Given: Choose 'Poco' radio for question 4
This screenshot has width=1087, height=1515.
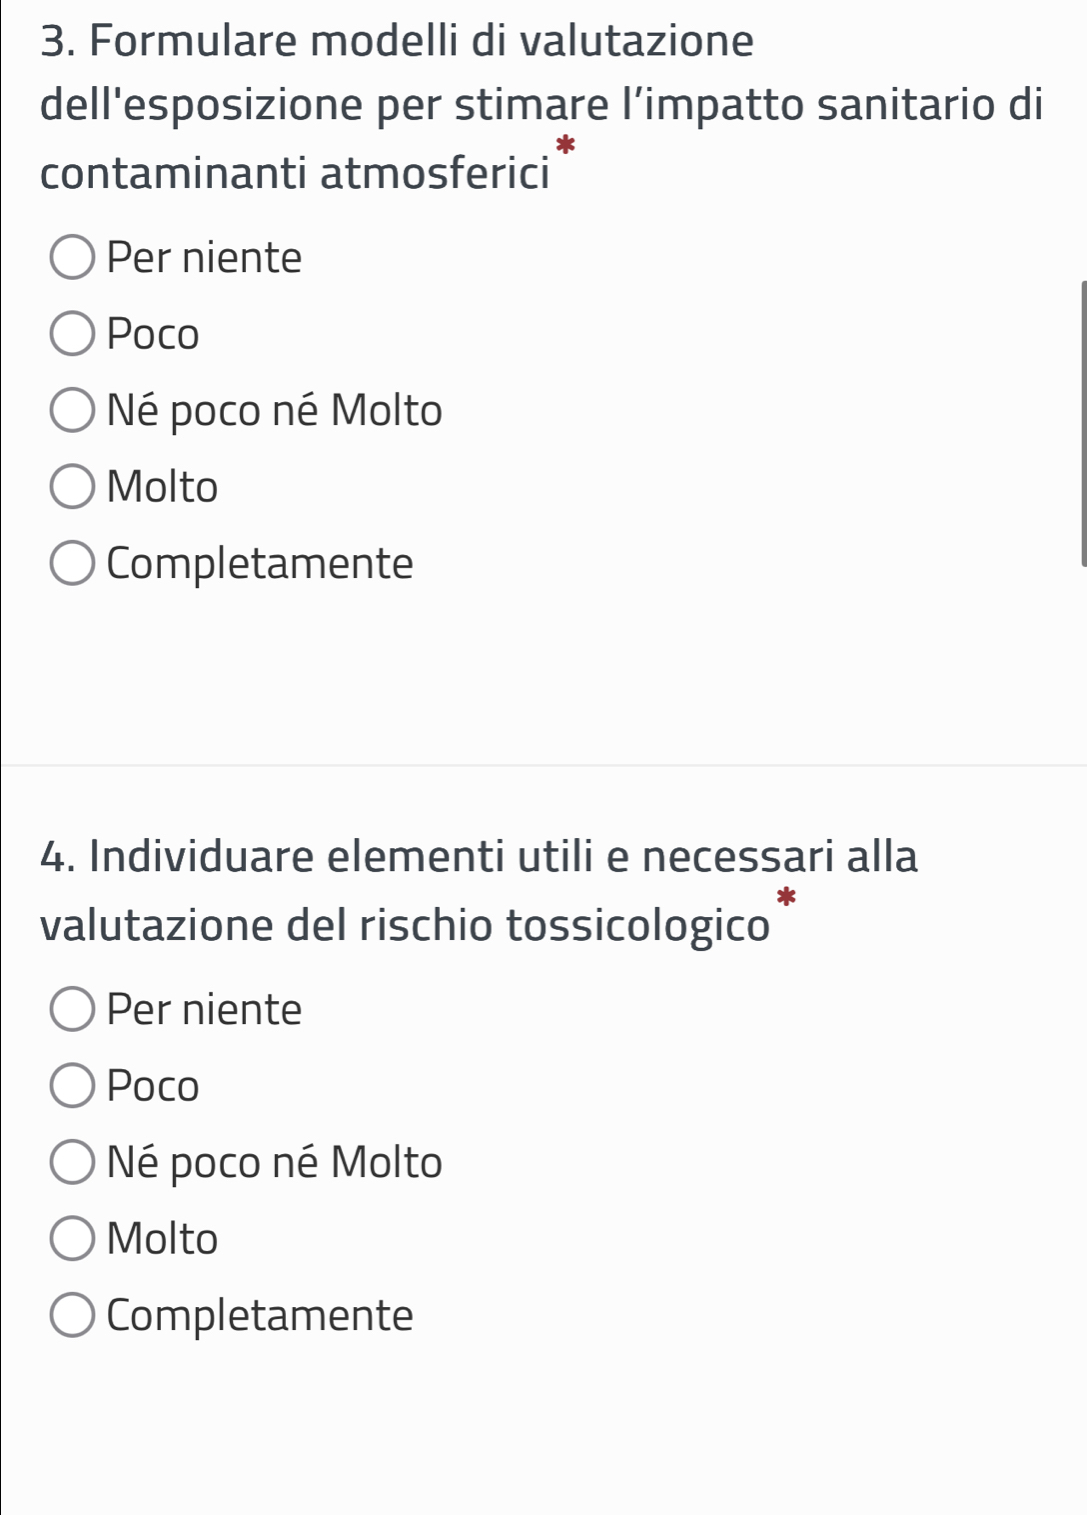Looking at the screenshot, I should 72,1086.
